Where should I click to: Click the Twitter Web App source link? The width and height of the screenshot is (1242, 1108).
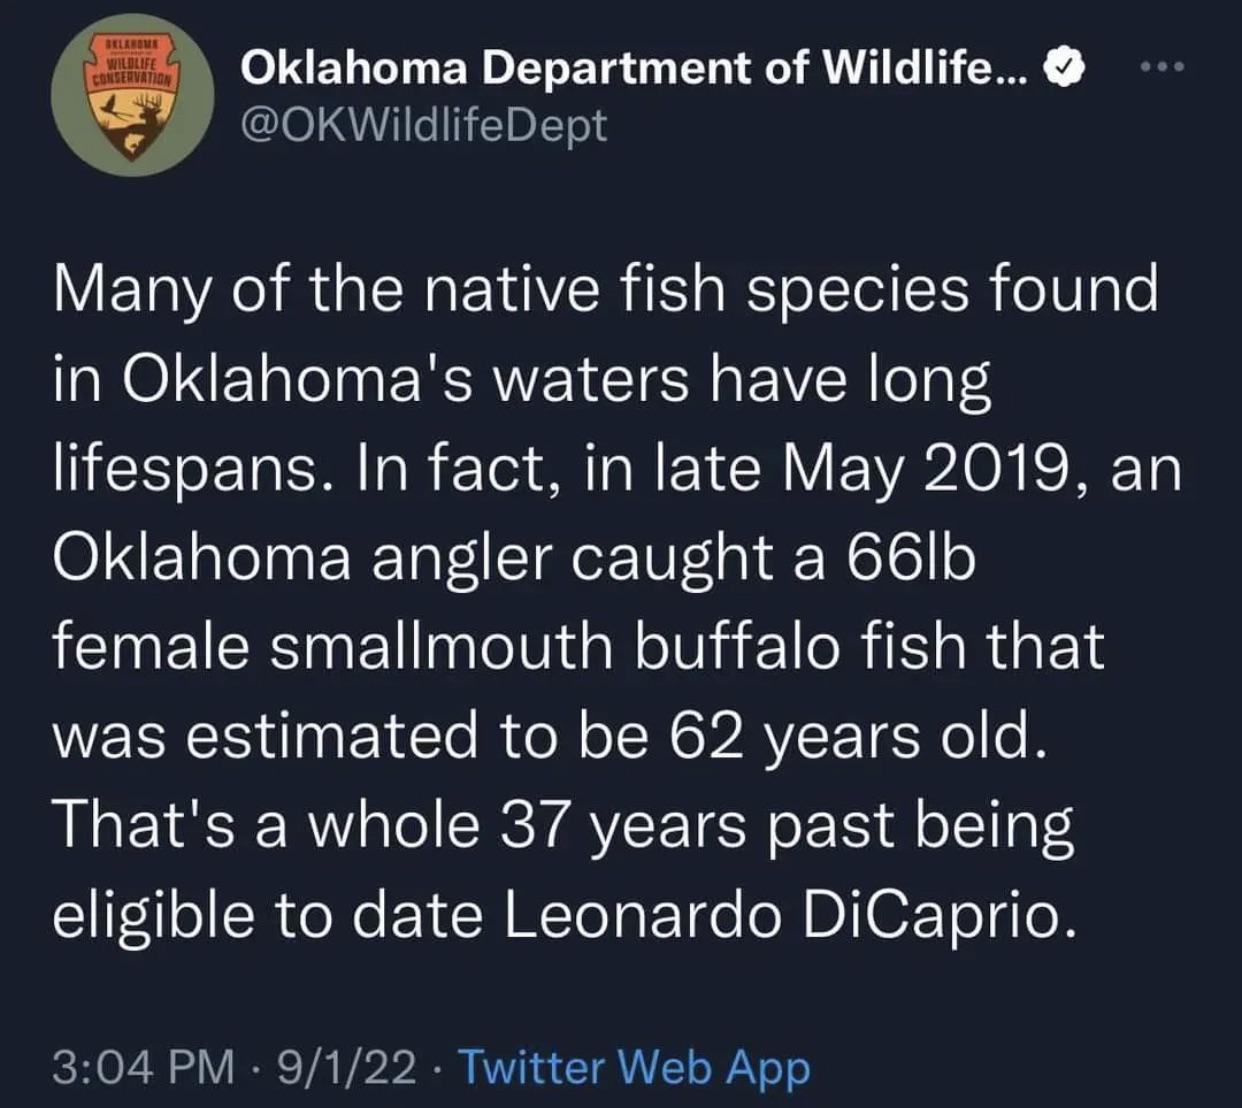(x=634, y=1067)
